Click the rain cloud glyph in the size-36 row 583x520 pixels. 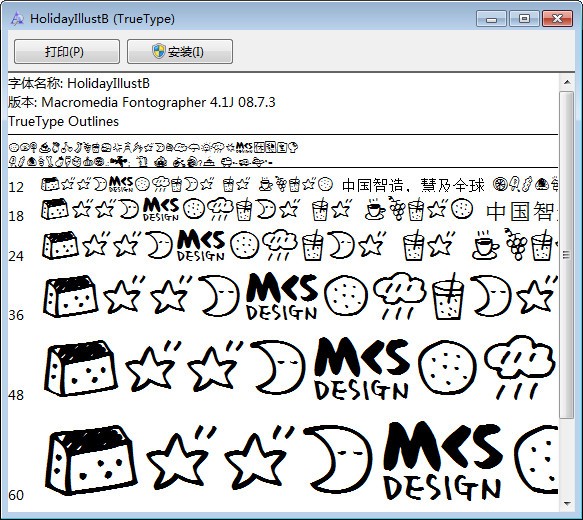pyautogui.click(x=400, y=296)
